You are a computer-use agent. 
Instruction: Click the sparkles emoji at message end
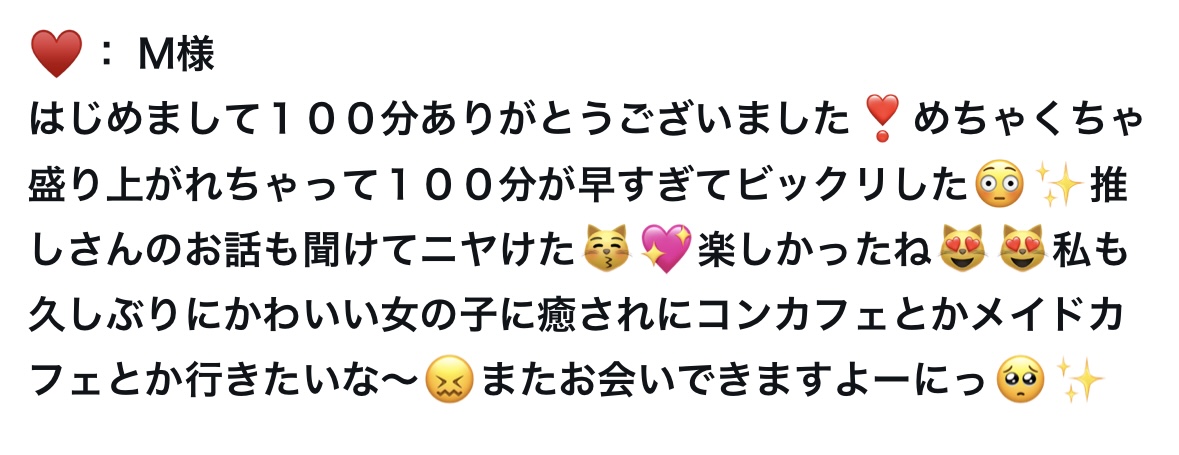(x=1080, y=379)
